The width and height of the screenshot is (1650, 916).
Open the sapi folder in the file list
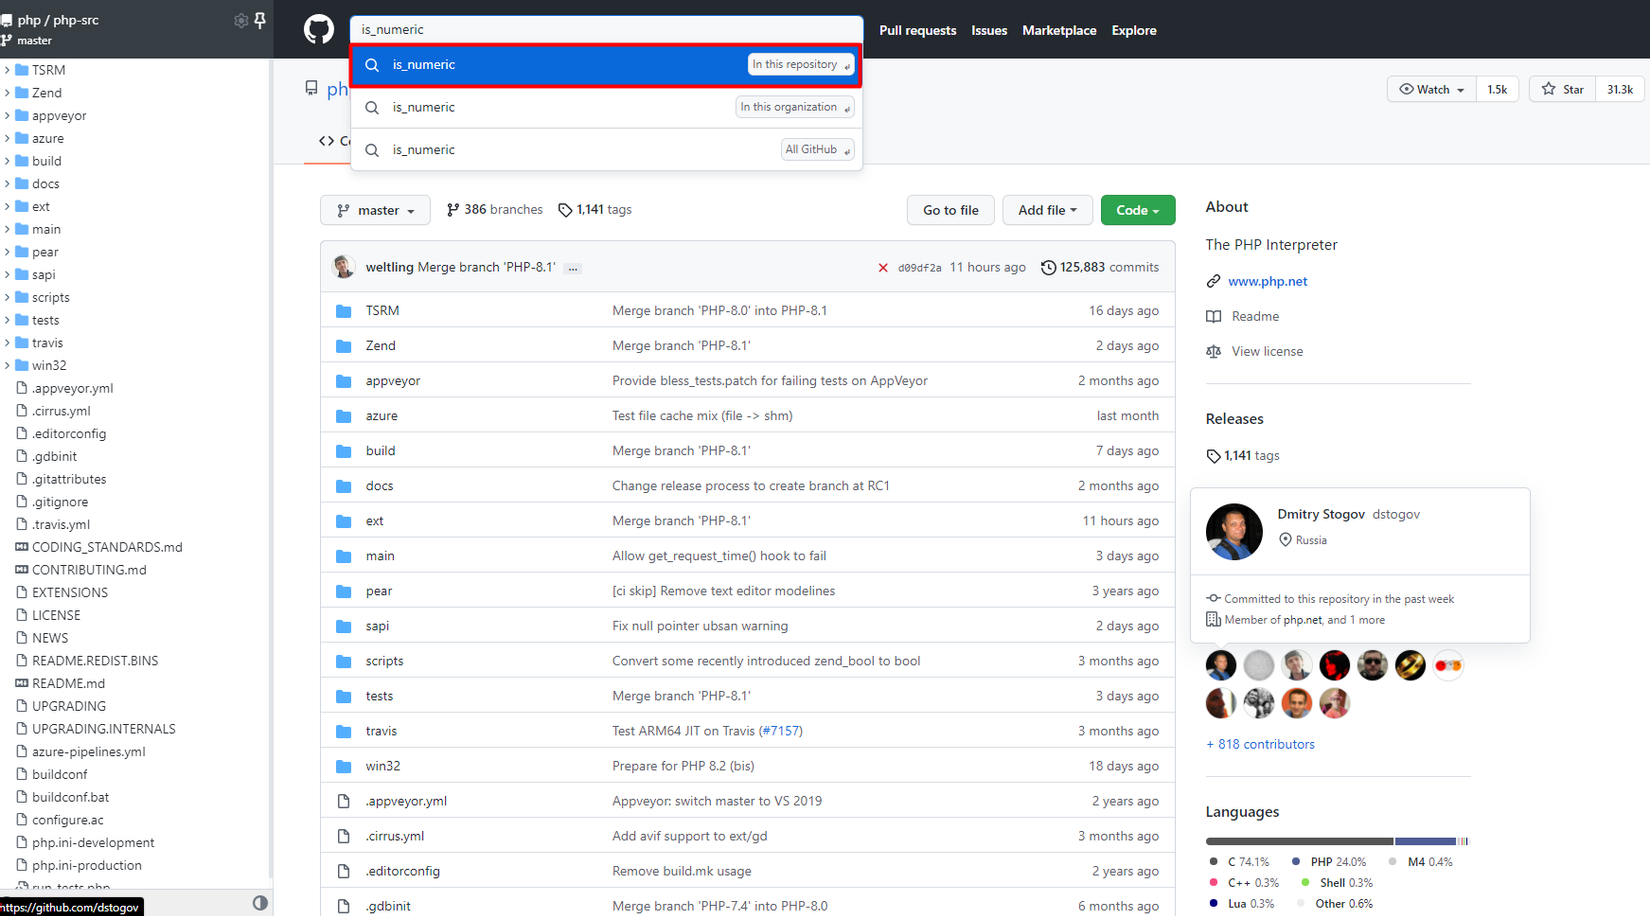click(377, 626)
